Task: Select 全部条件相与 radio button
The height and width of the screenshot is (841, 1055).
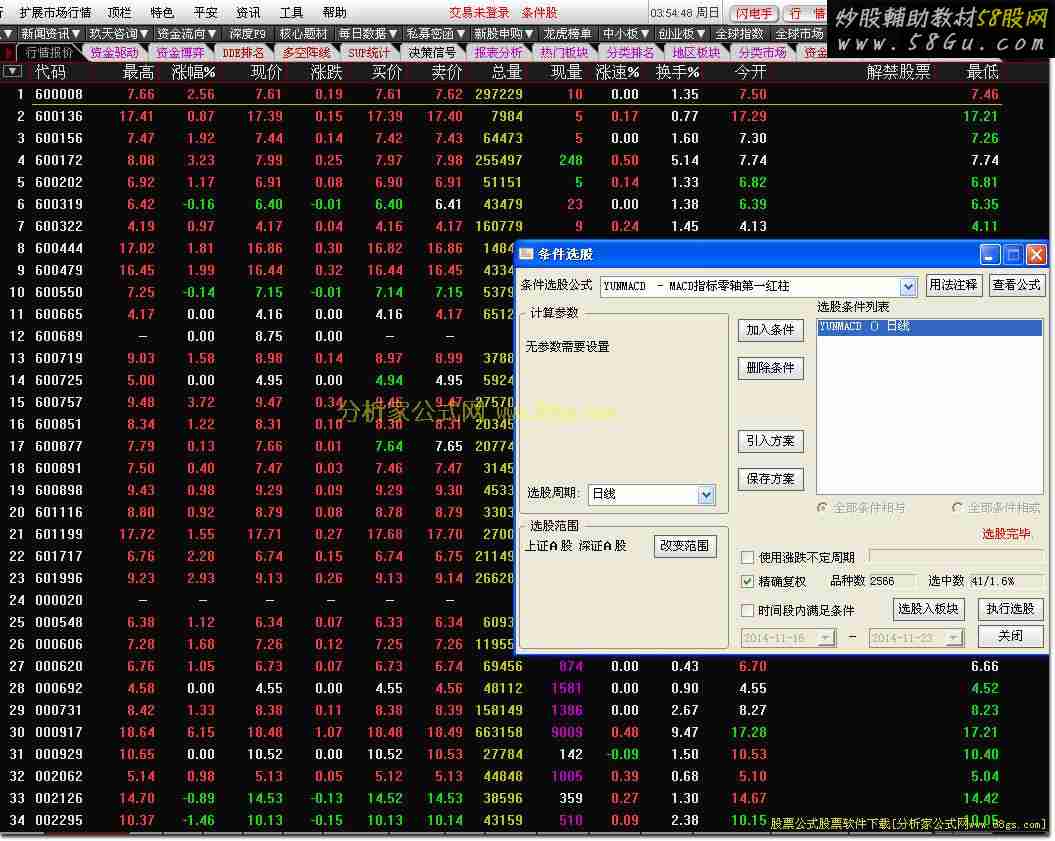Action: [x=822, y=507]
